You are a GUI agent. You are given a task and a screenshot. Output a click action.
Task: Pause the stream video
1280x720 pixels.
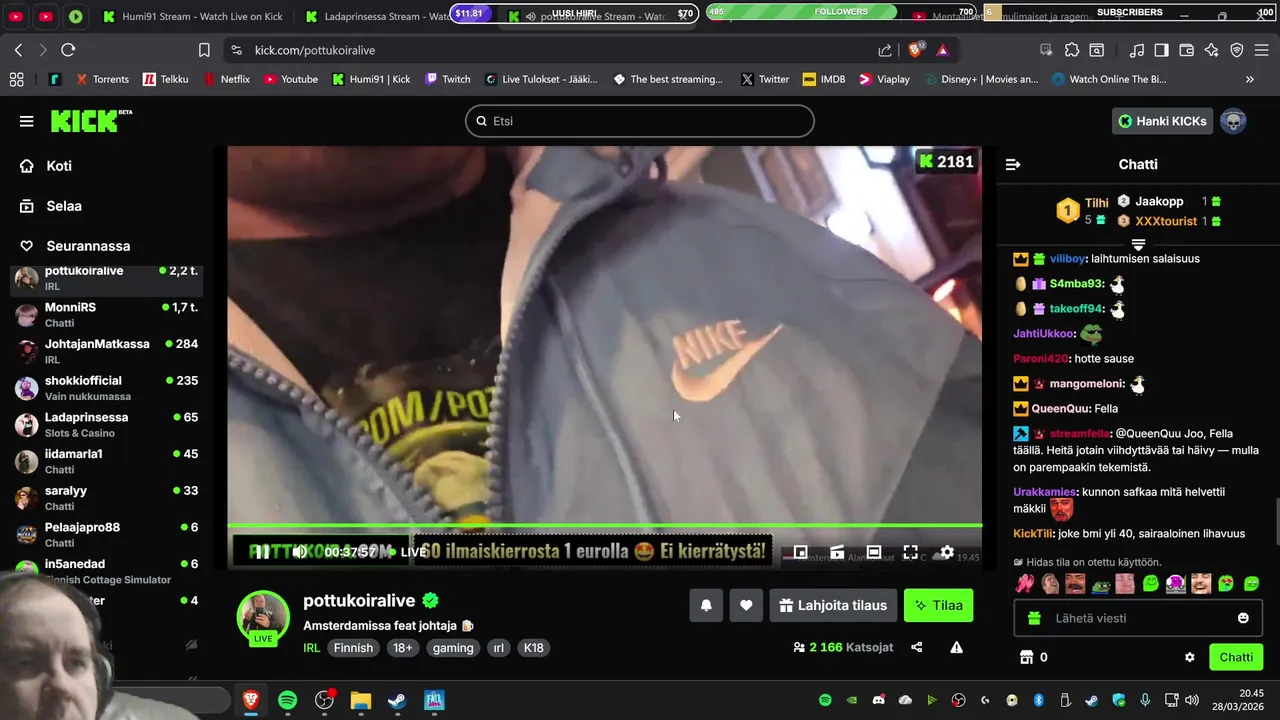(261, 552)
